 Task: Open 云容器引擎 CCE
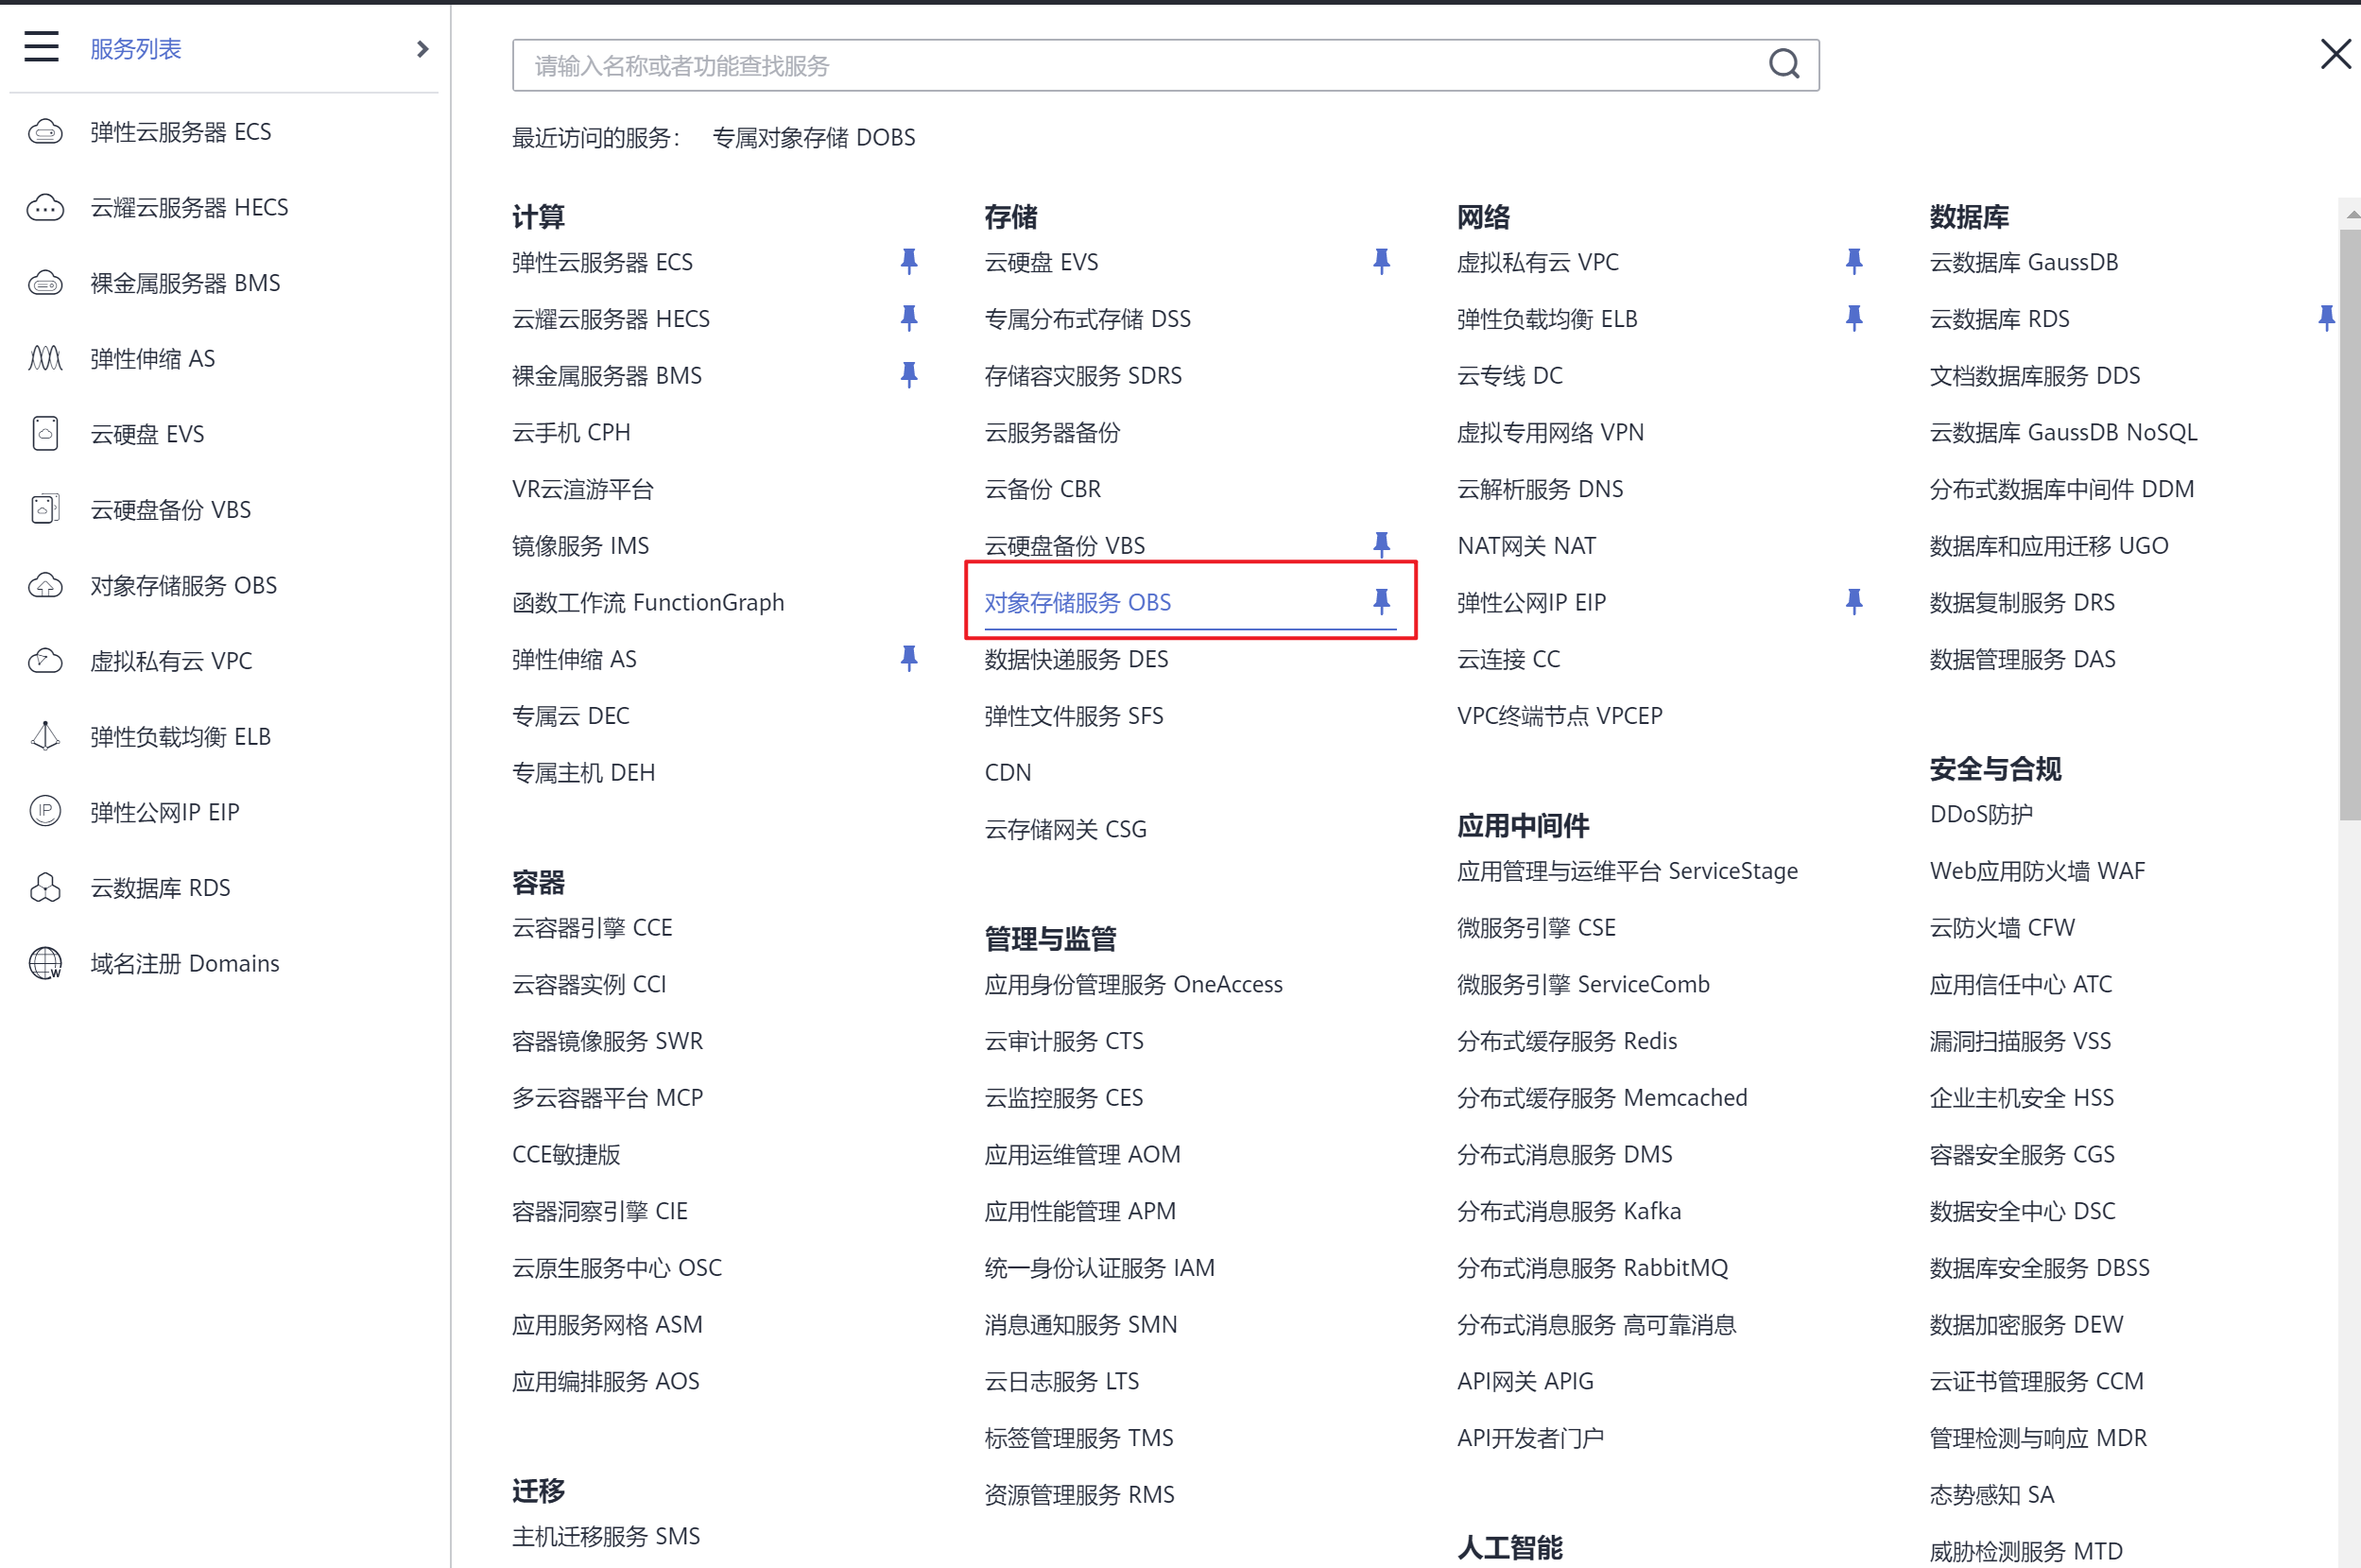(592, 928)
